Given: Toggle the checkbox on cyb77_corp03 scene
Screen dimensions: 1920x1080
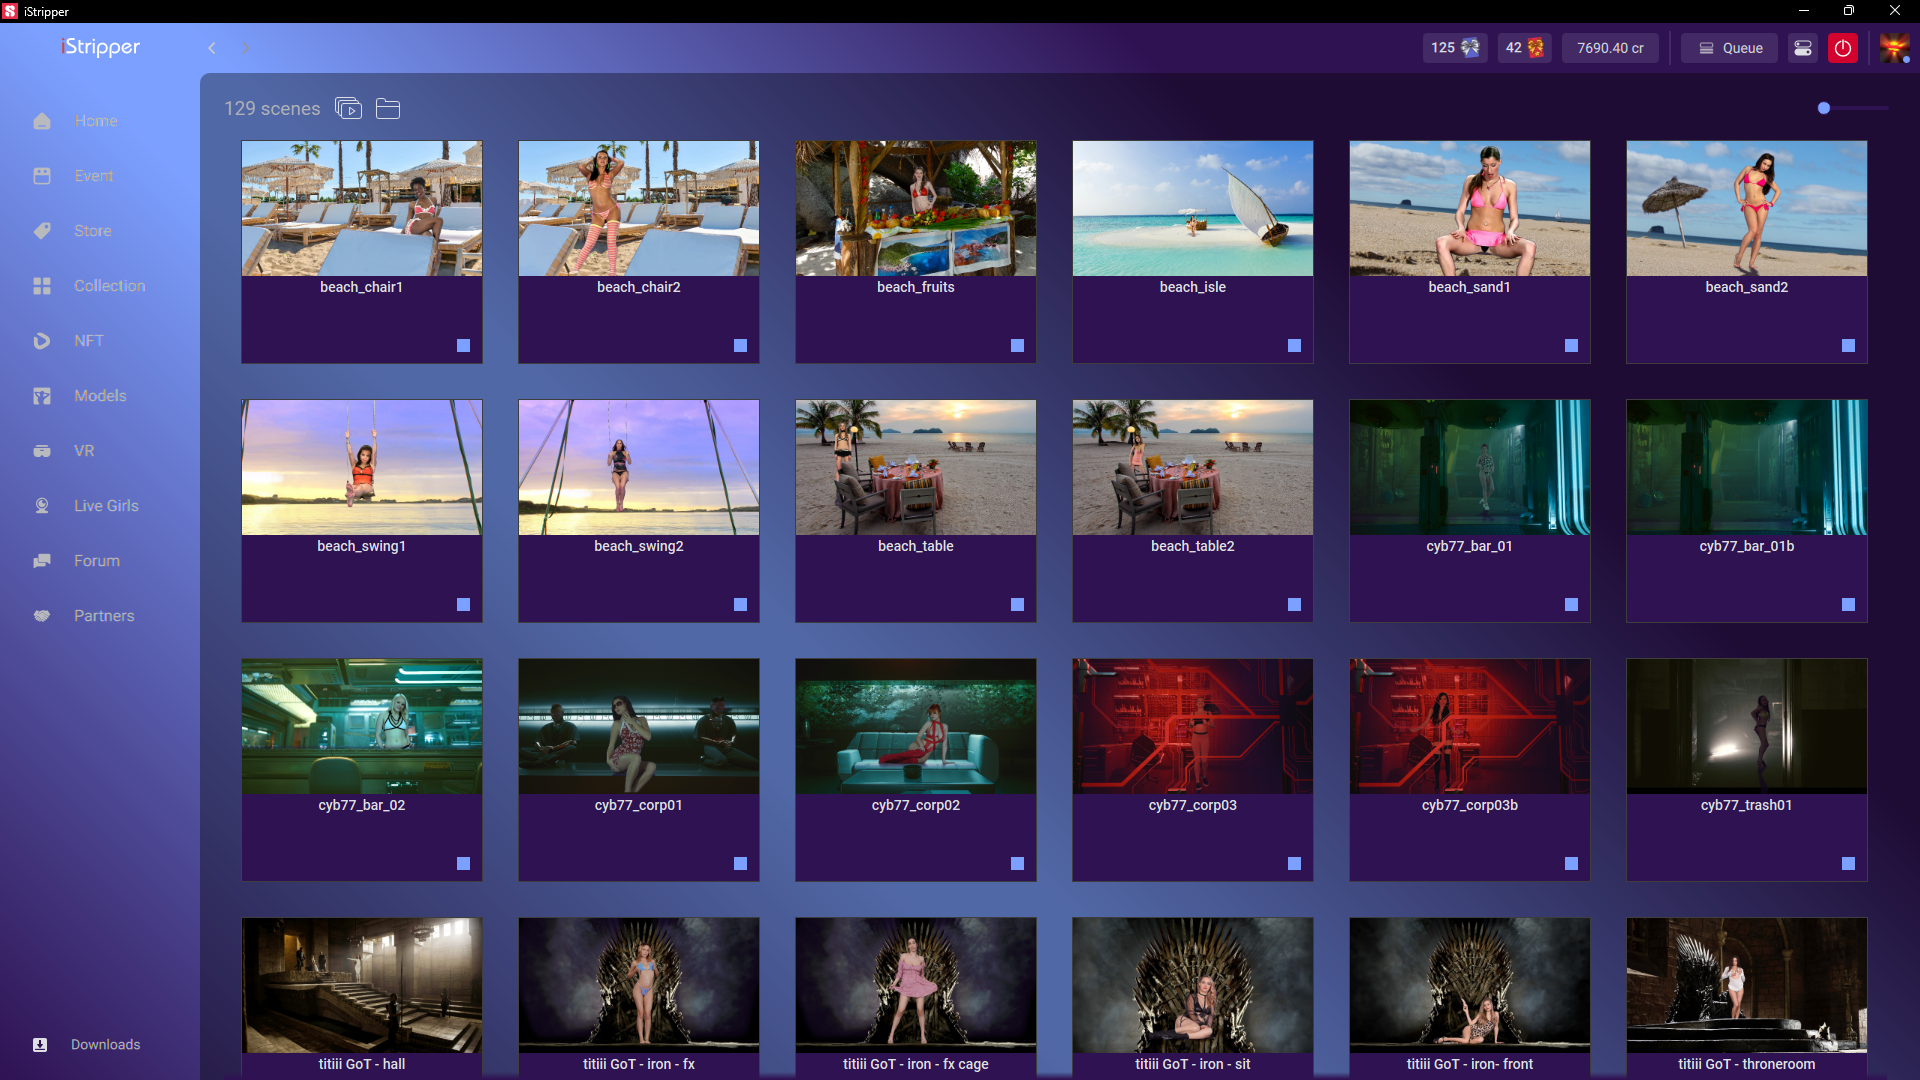Looking at the screenshot, I should click(x=1294, y=863).
